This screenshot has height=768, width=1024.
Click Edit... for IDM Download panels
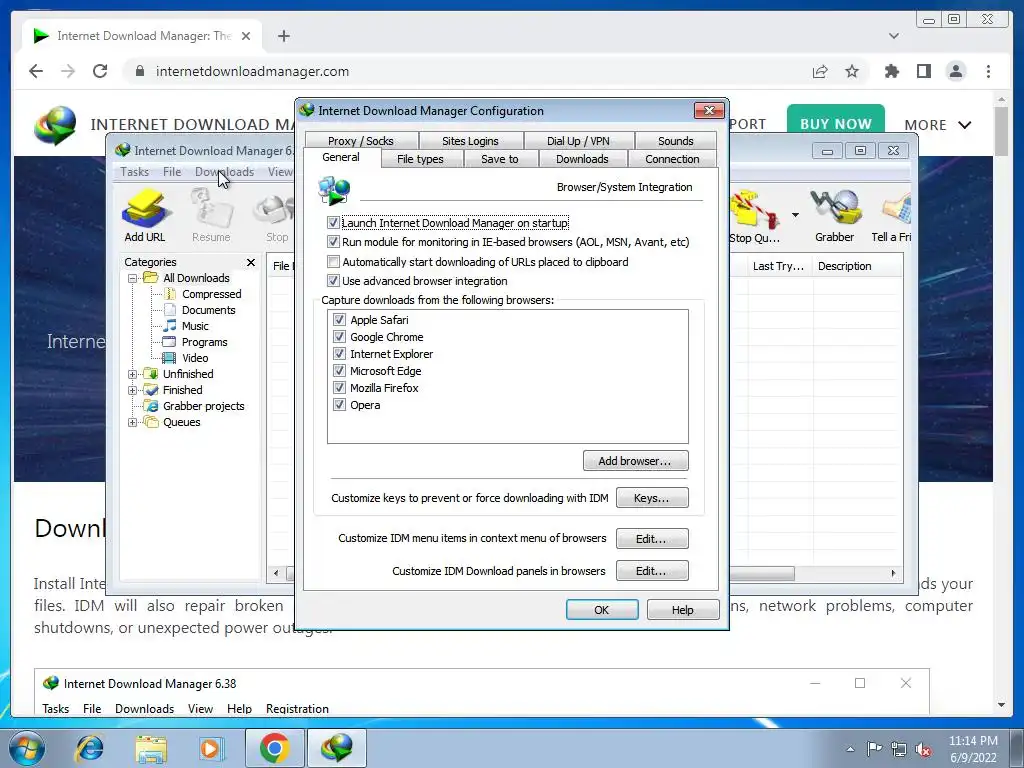(652, 571)
